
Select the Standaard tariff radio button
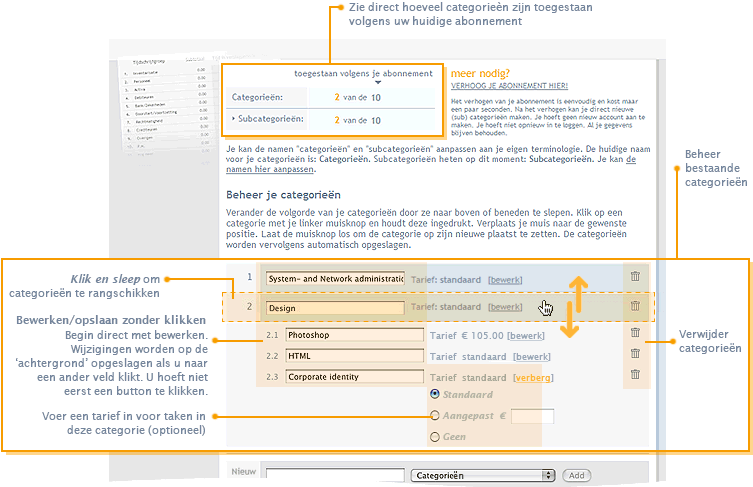pyautogui.click(x=434, y=394)
